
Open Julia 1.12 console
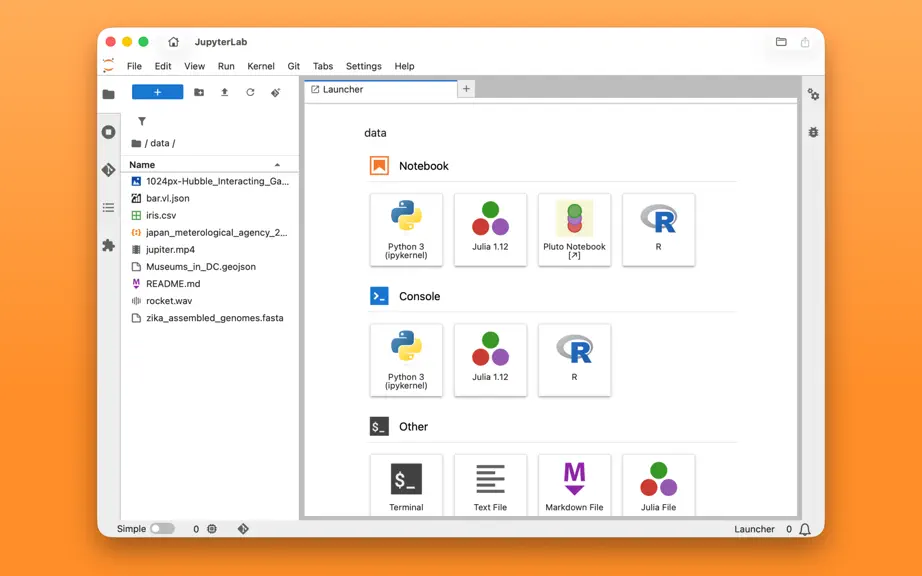pyautogui.click(x=490, y=360)
